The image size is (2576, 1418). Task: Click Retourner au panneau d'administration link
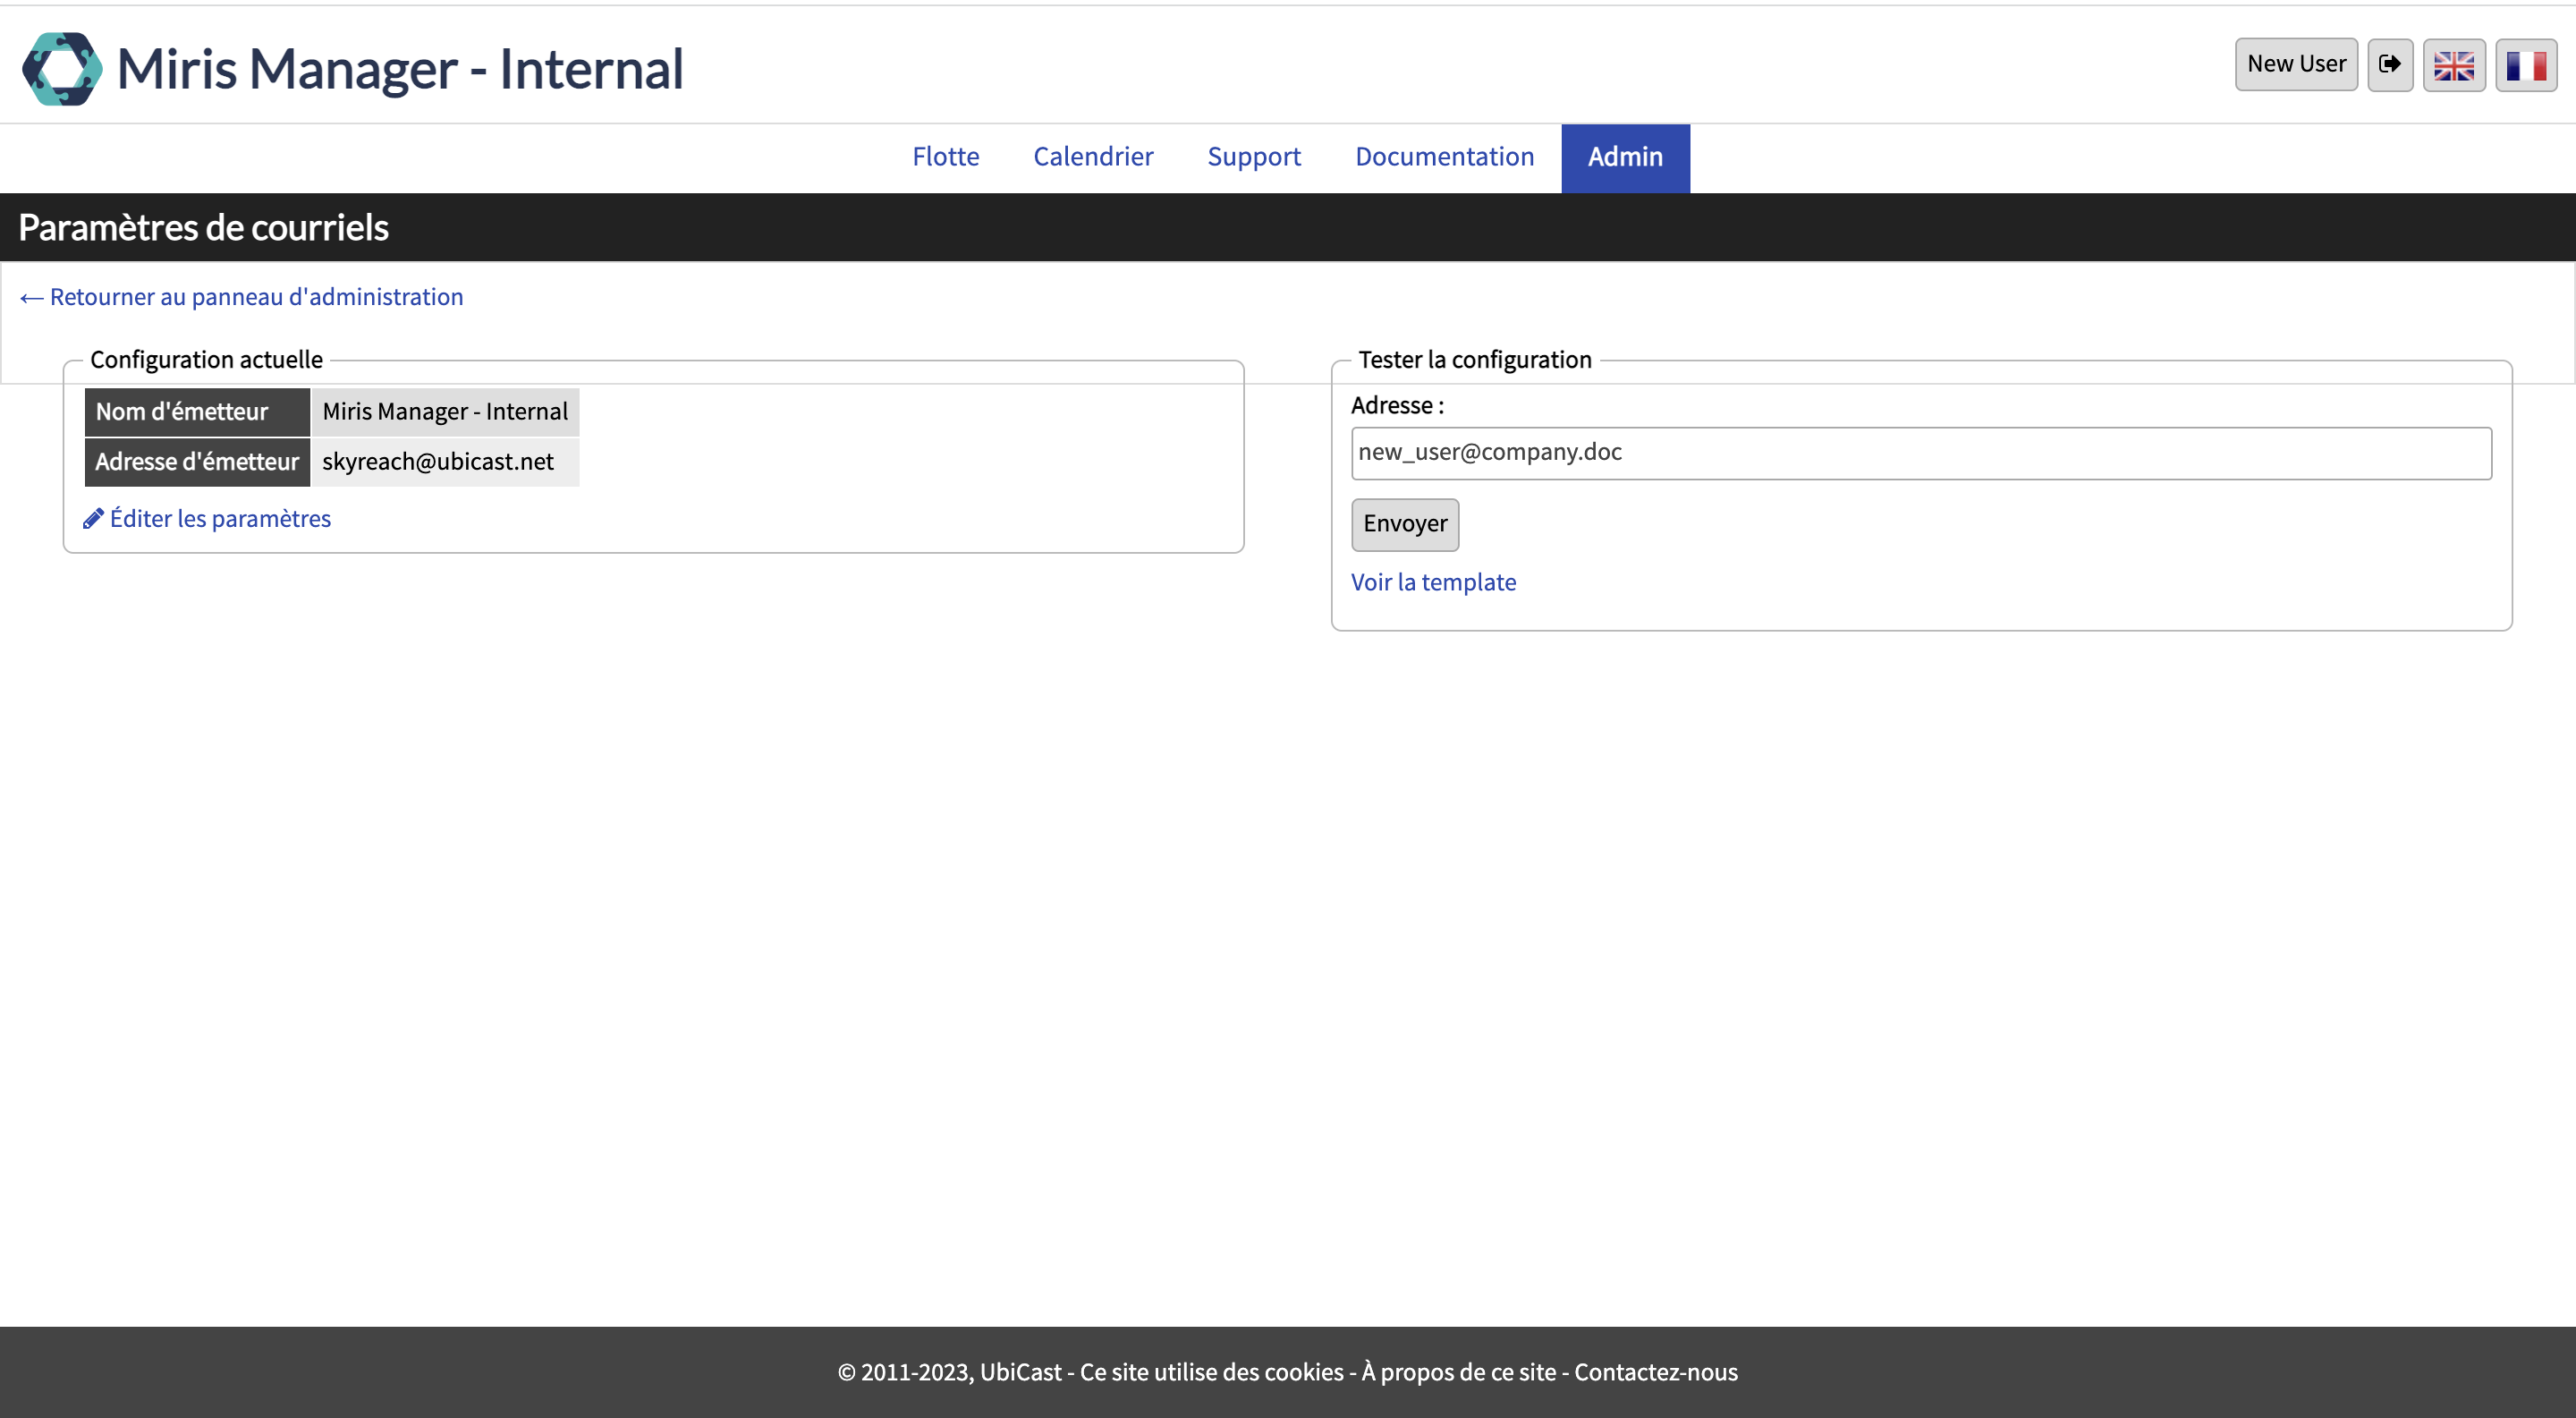click(x=241, y=297)
